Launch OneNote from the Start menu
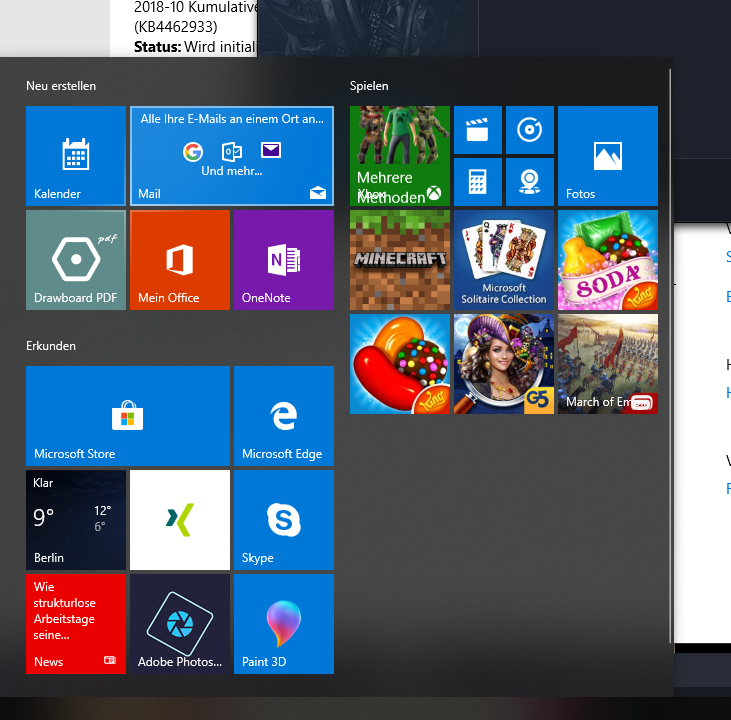The width and height of the screenshot is (731, 720). tap(284, 260)
